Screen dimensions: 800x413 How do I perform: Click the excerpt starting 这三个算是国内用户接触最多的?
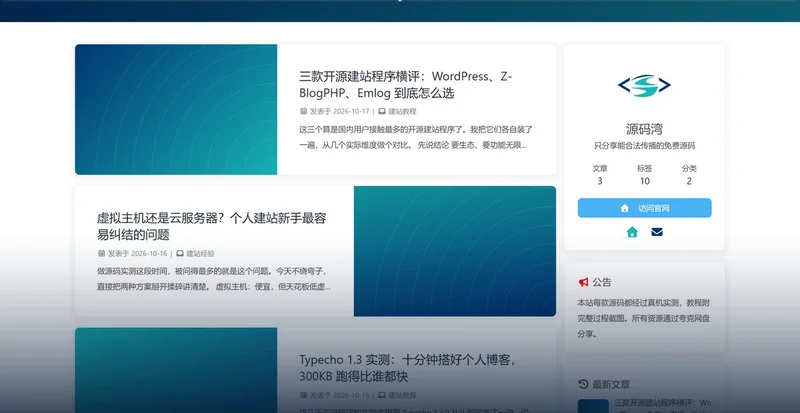click(x=416, y=137)
